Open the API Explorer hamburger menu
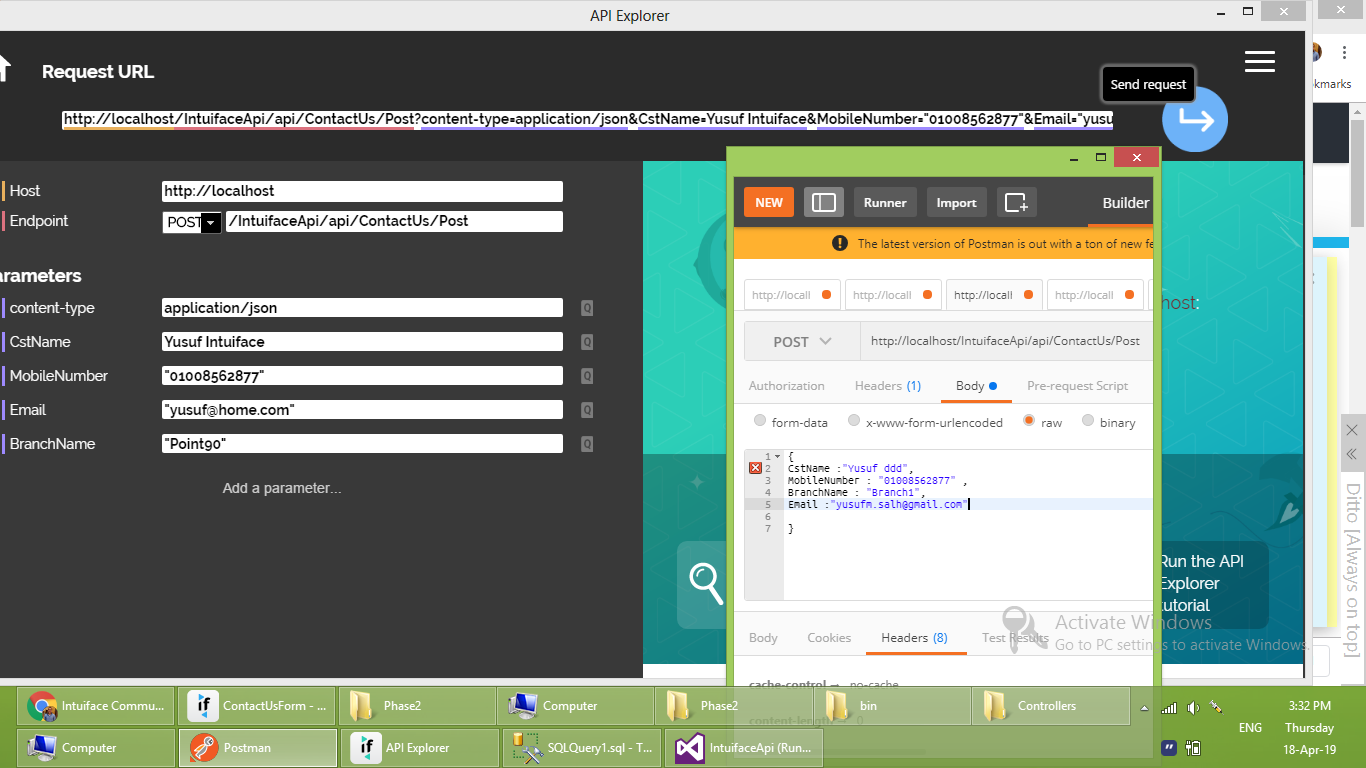This screenshot has width=1366, height=768. 1259,62
